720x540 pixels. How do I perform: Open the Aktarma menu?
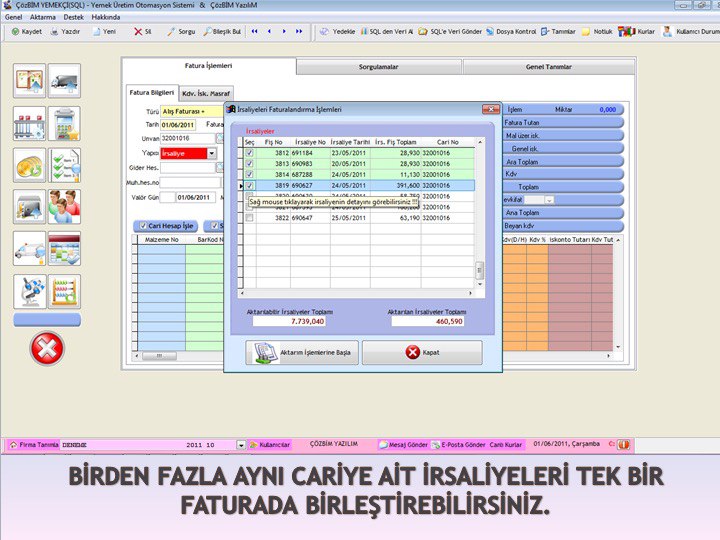(43, 18)
